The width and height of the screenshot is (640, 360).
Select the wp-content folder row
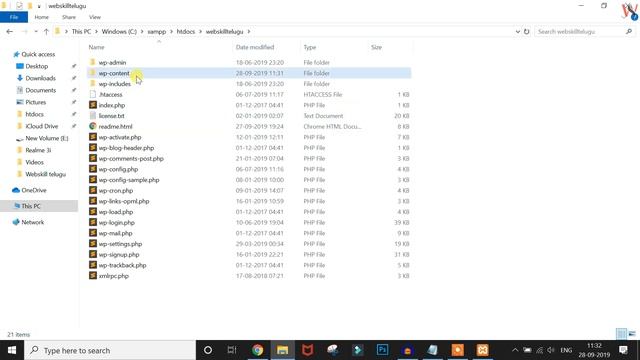[x=249, y=73]
